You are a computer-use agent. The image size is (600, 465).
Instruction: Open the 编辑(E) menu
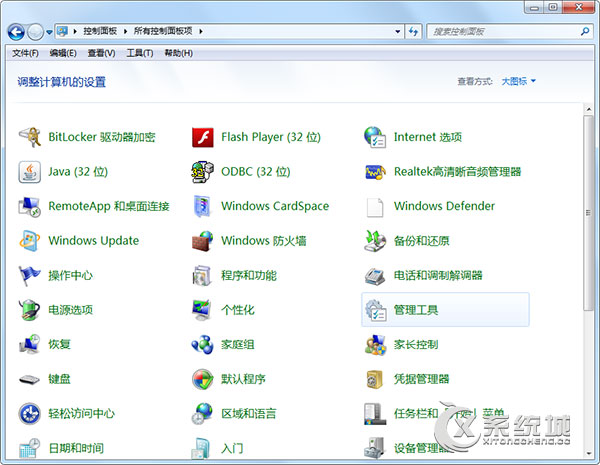click(x=63, y=53)
